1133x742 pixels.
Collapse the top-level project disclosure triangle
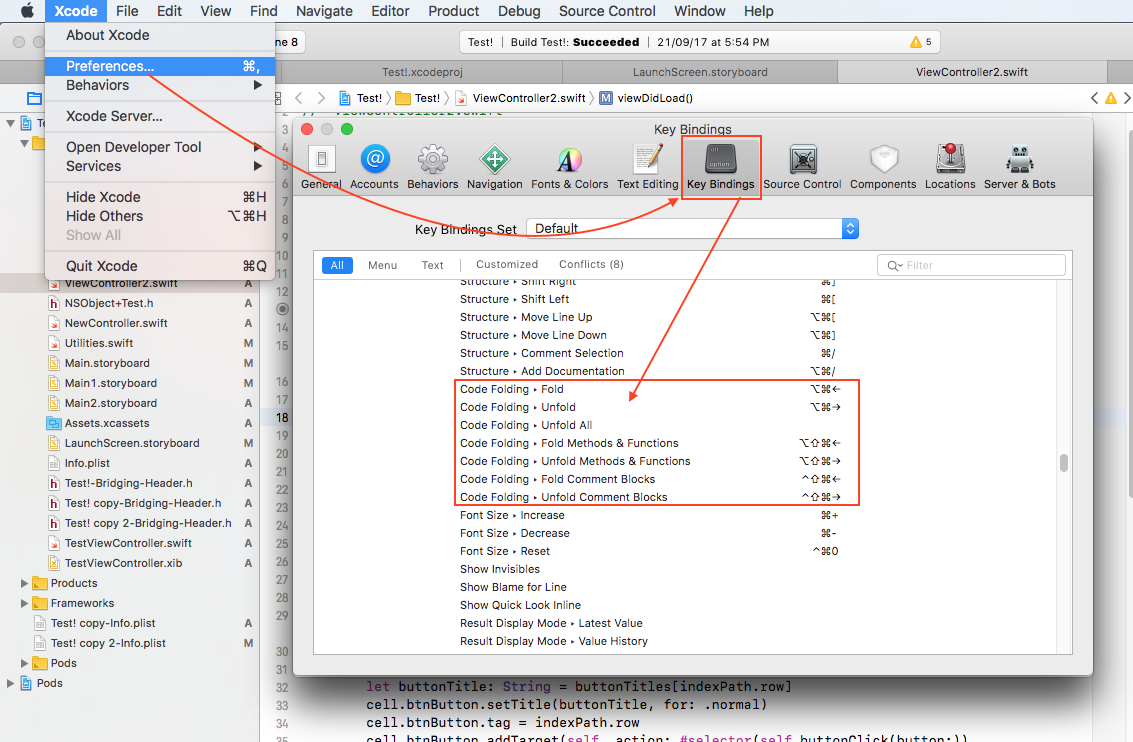pos(10,123)
